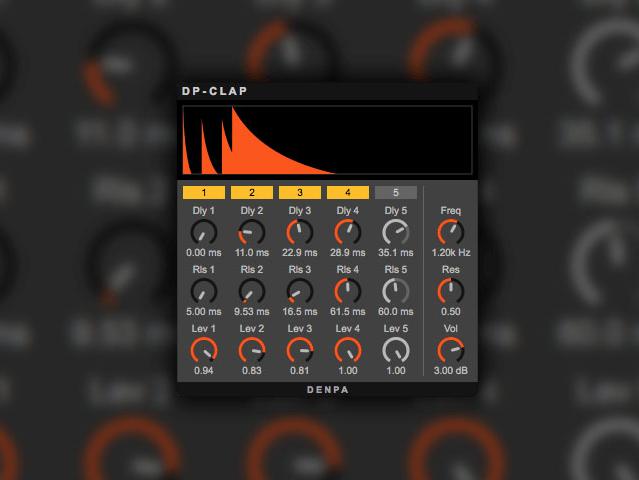Click the DP-CLAP title text

215,91
